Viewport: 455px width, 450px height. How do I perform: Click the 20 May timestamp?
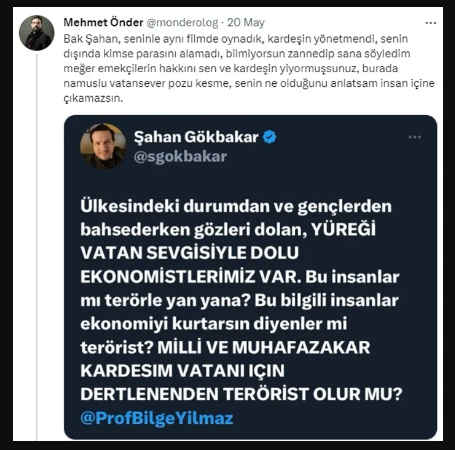coord(246,23)
